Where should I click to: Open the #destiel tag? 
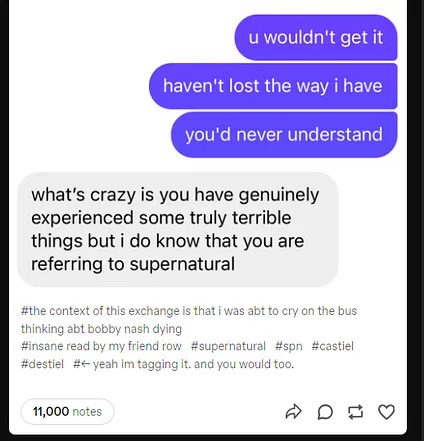[42, 364]
